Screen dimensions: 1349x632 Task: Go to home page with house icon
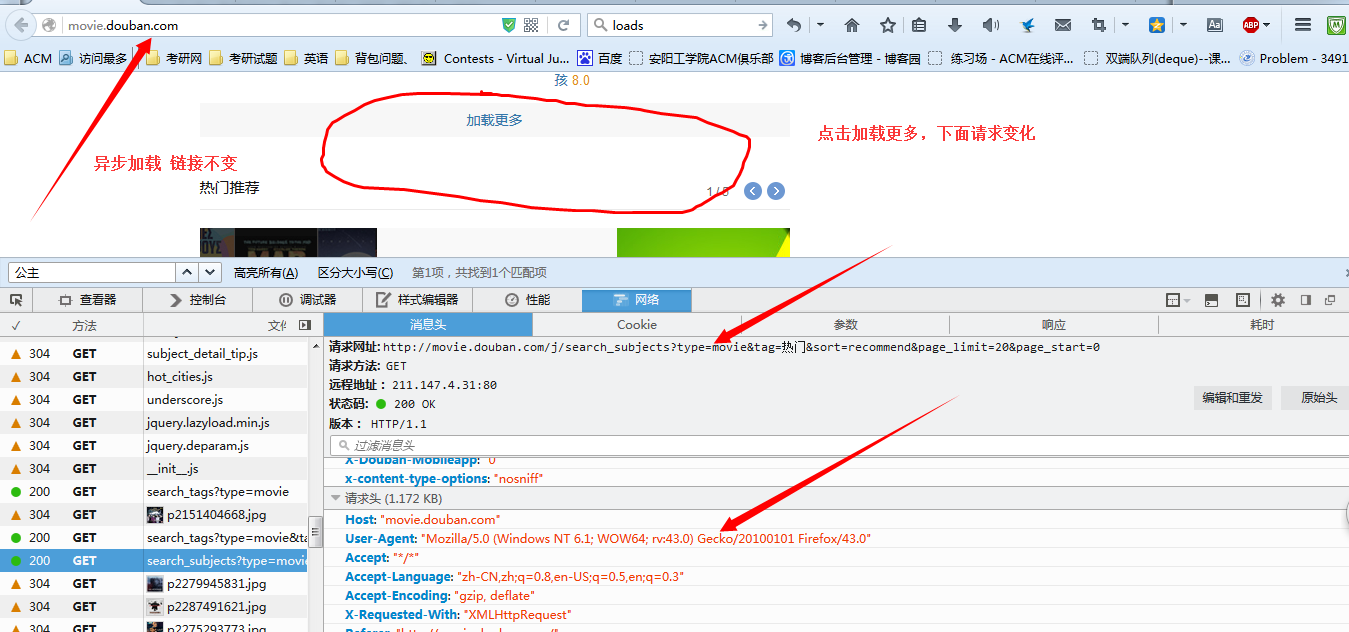[x=852, y=25]
